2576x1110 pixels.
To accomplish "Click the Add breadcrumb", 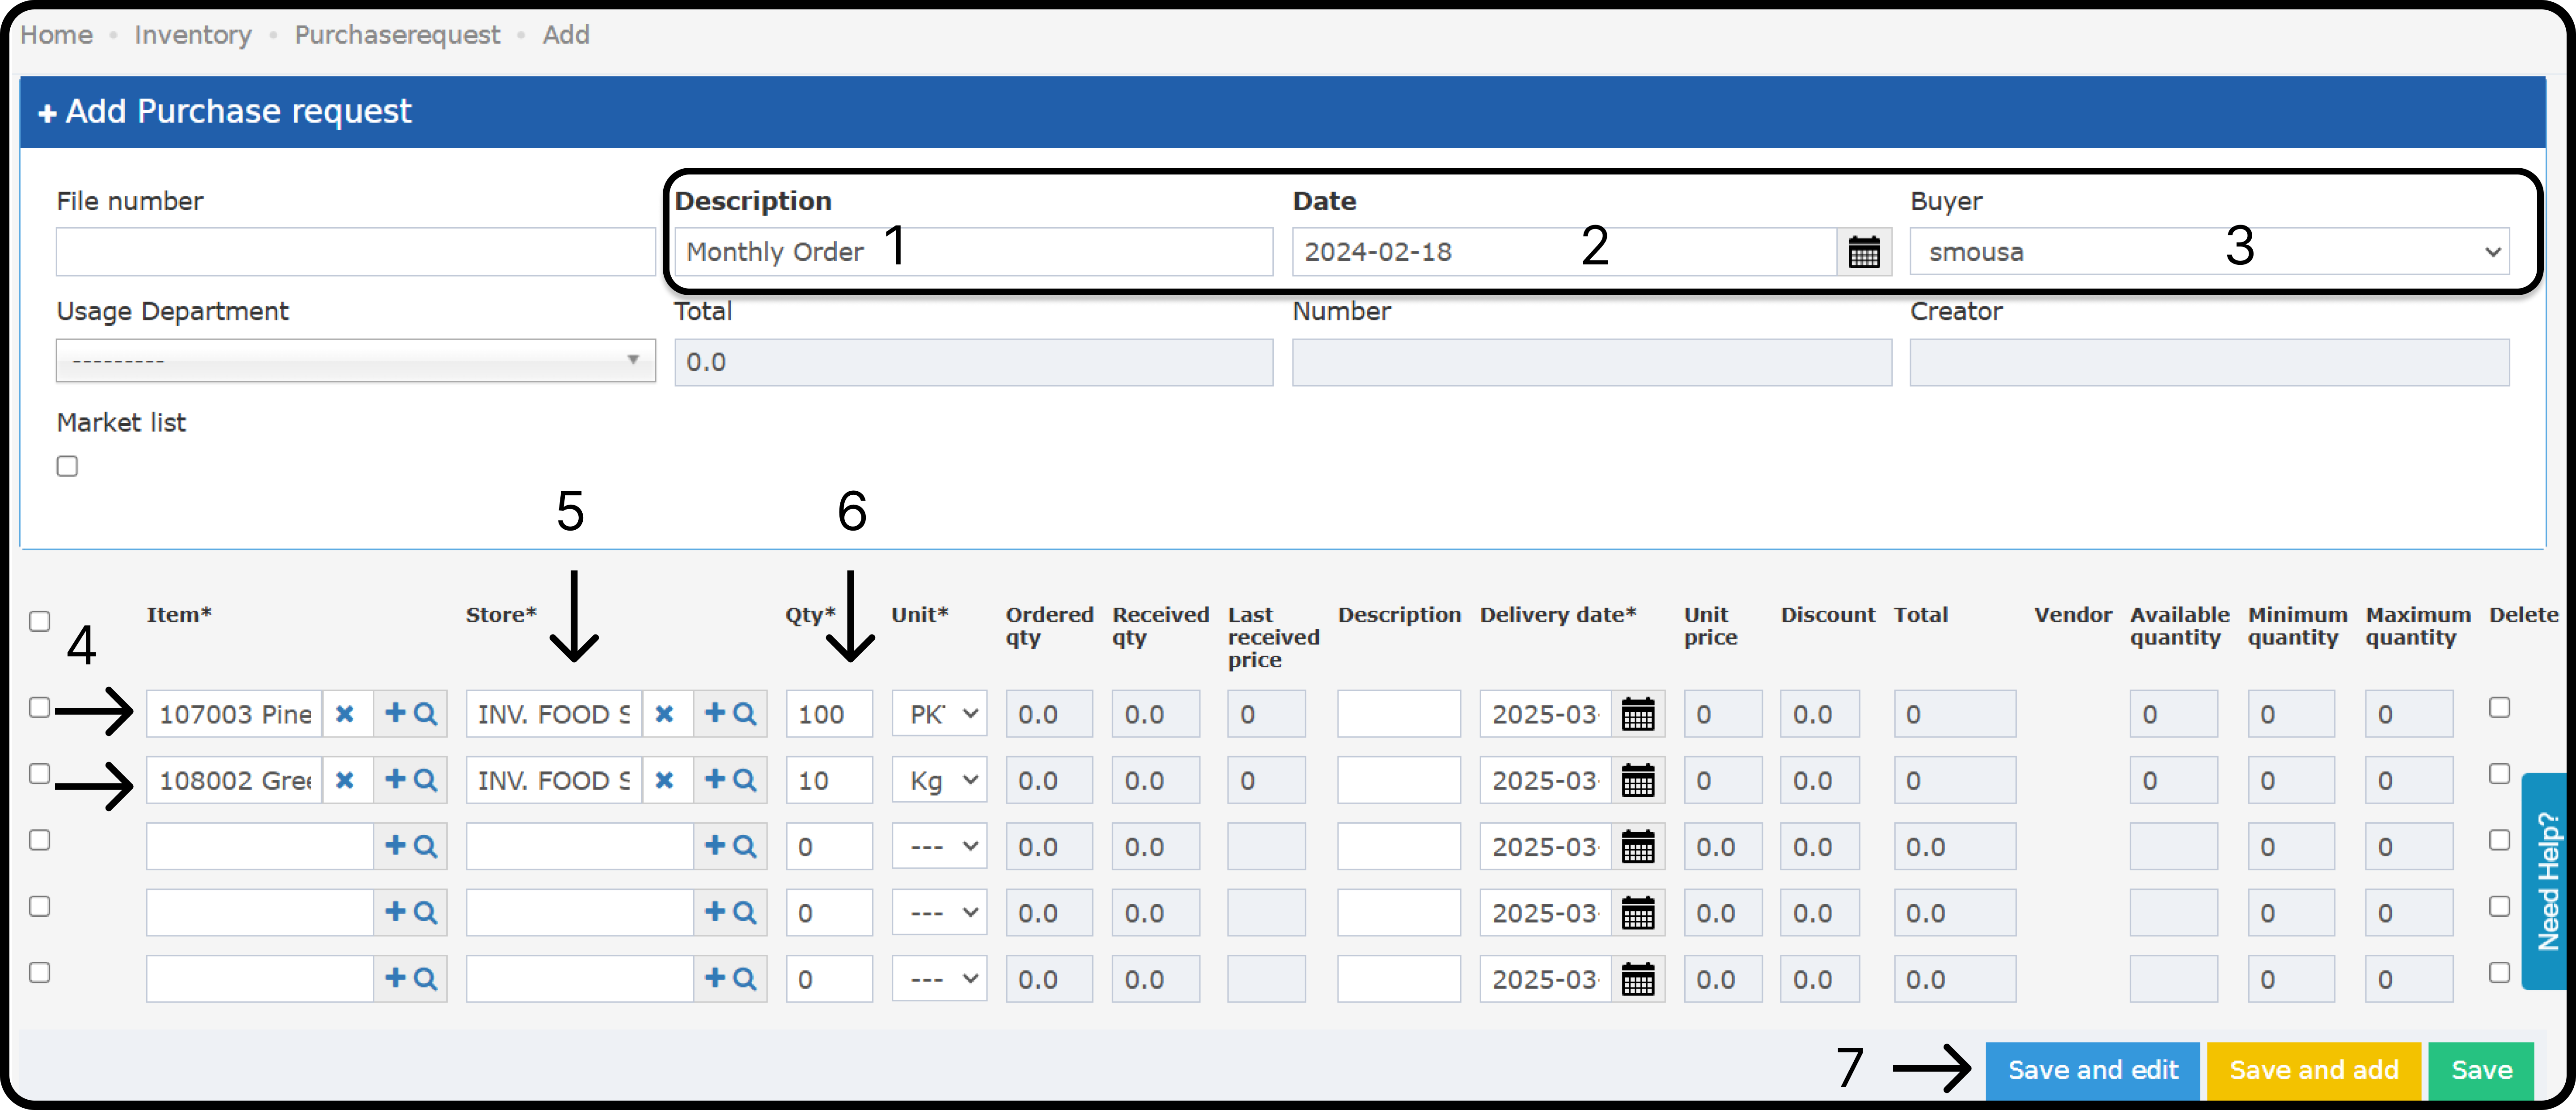I will point(566,35).
